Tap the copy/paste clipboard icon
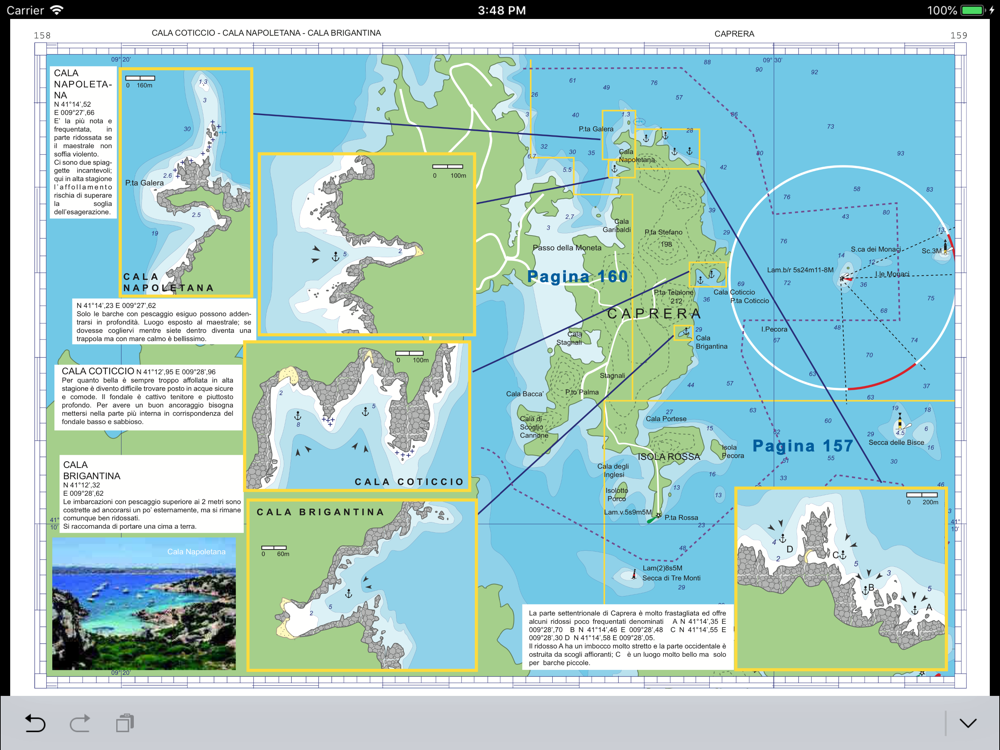 (x=125, y=723)
